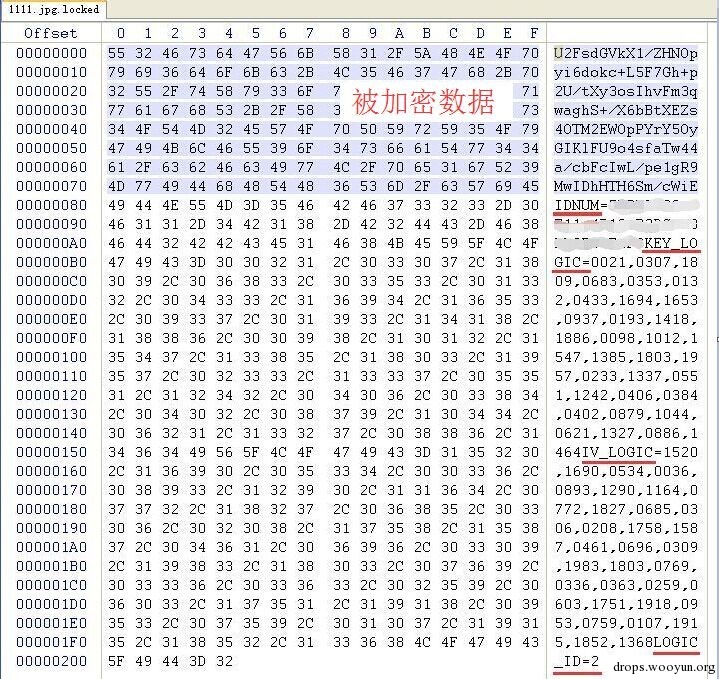Image resolution: width=719 pixels, height=679 pixels.
Task: Select ASCII text '4OTM2EWOpPYrY5Oy'
Action: [x=626, y=129]
